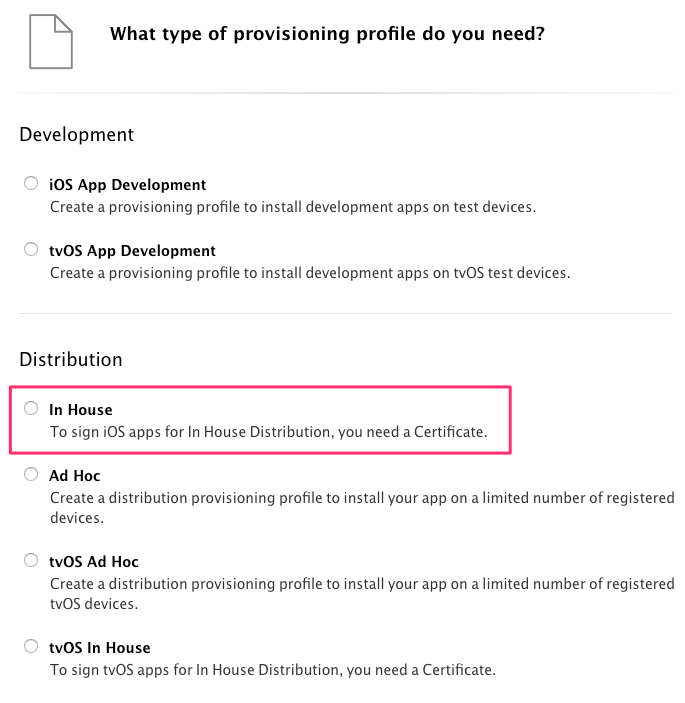The height and width of the screenshot is (703, 685).
Task: Click the iOS App Development label text
Action: coord(127,185)
